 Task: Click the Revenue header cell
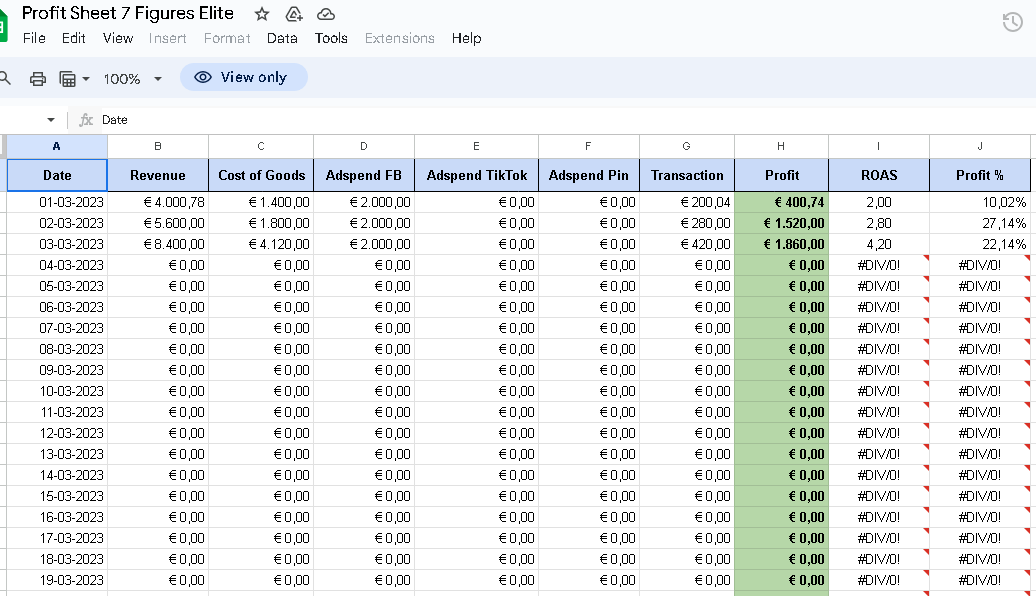coord(158,175)
